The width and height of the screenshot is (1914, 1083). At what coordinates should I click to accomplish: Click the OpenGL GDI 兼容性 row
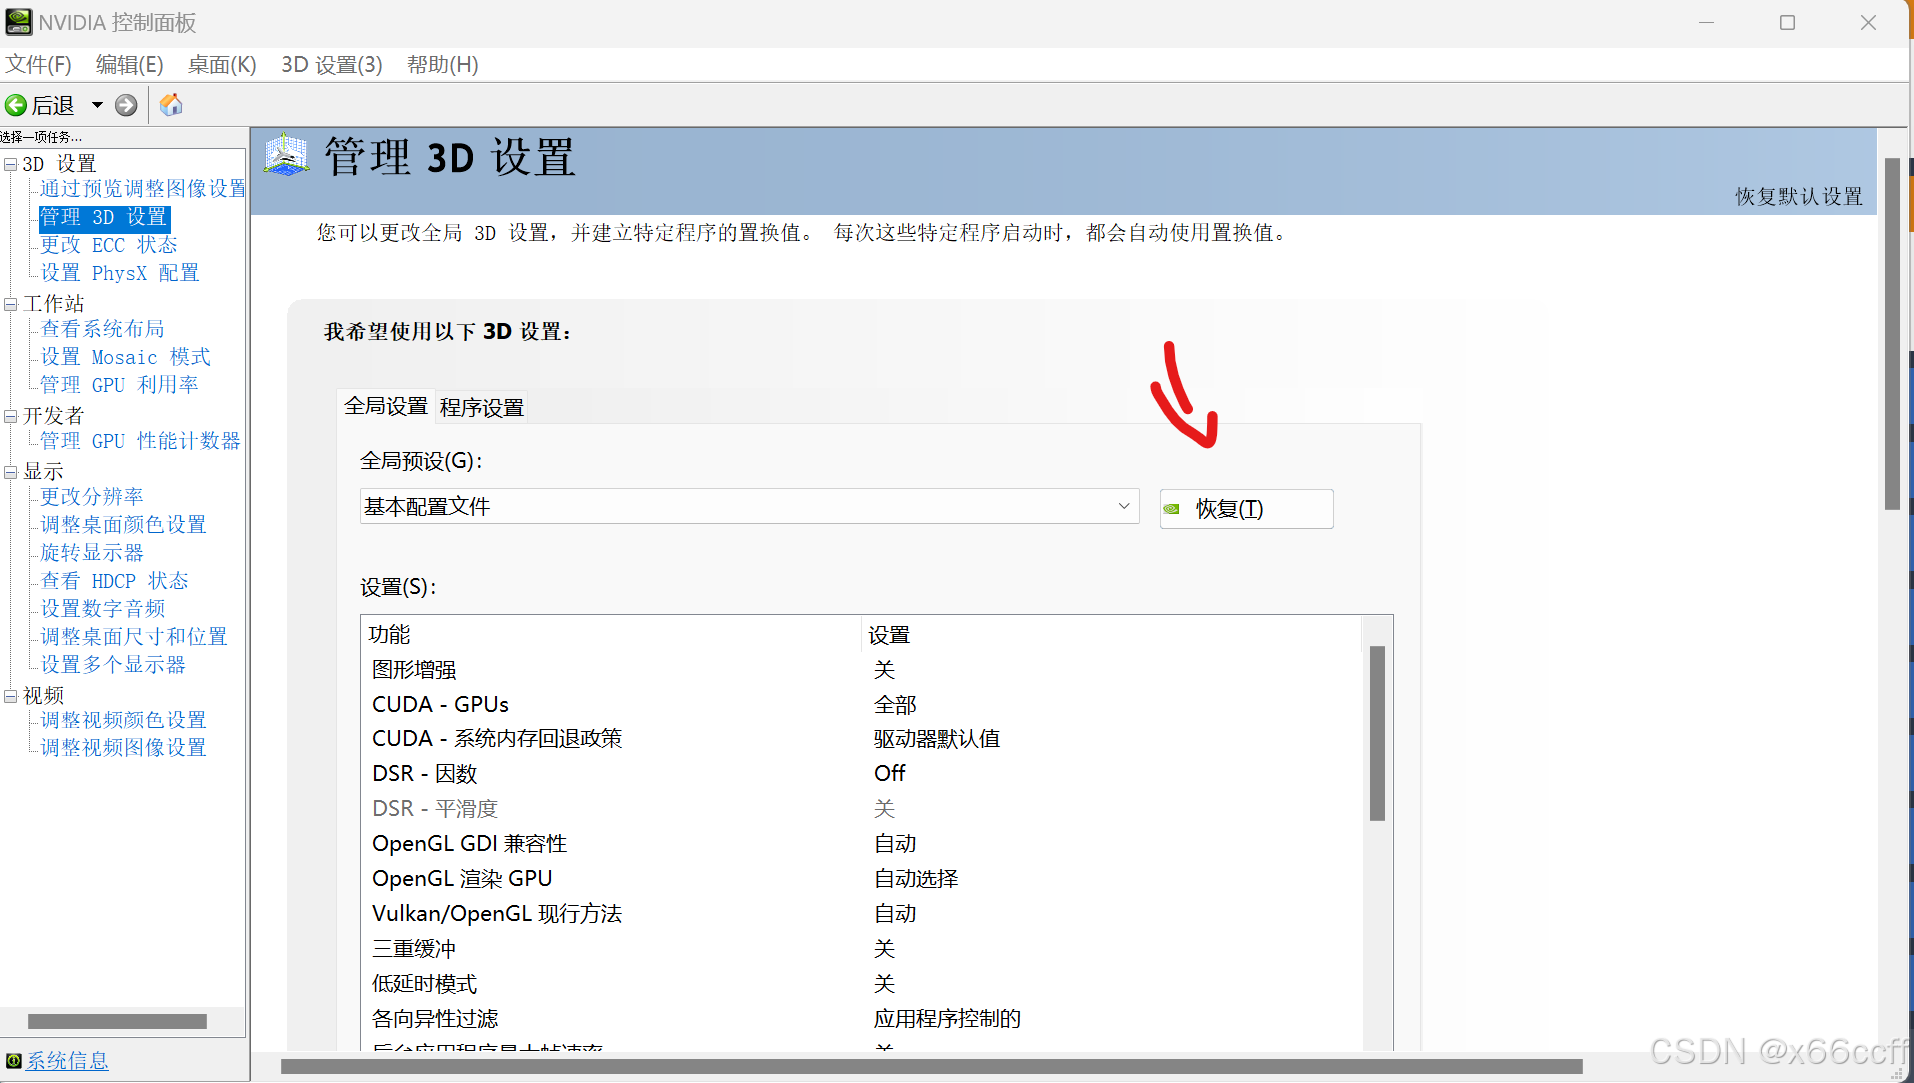point(862,844)
